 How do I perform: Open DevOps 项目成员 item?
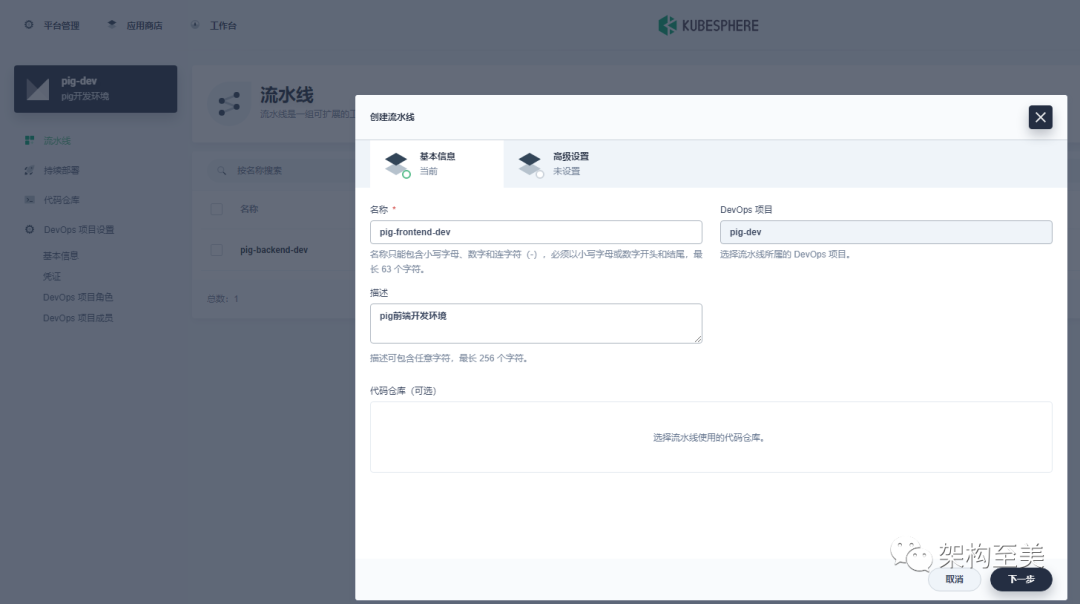(x=78, y=317)
